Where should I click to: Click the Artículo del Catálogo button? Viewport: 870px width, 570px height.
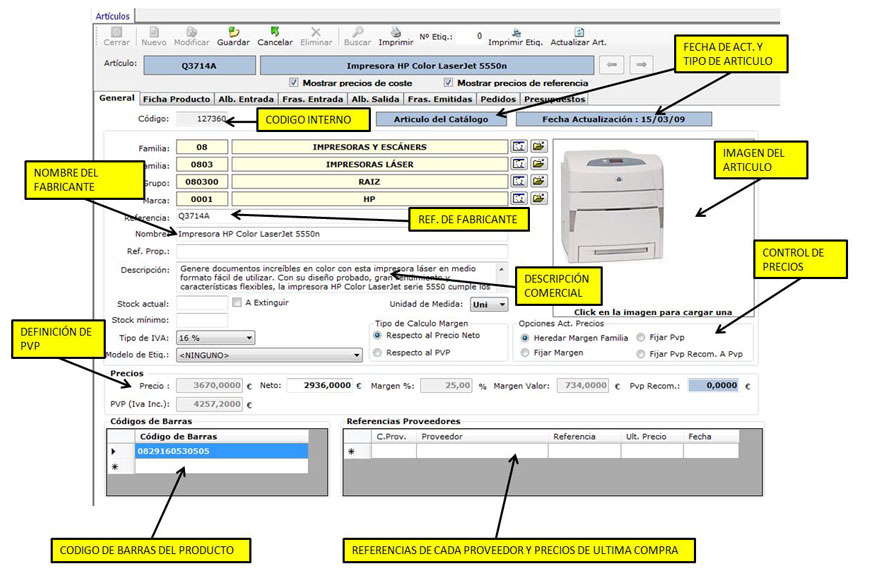tap(441, 119)
